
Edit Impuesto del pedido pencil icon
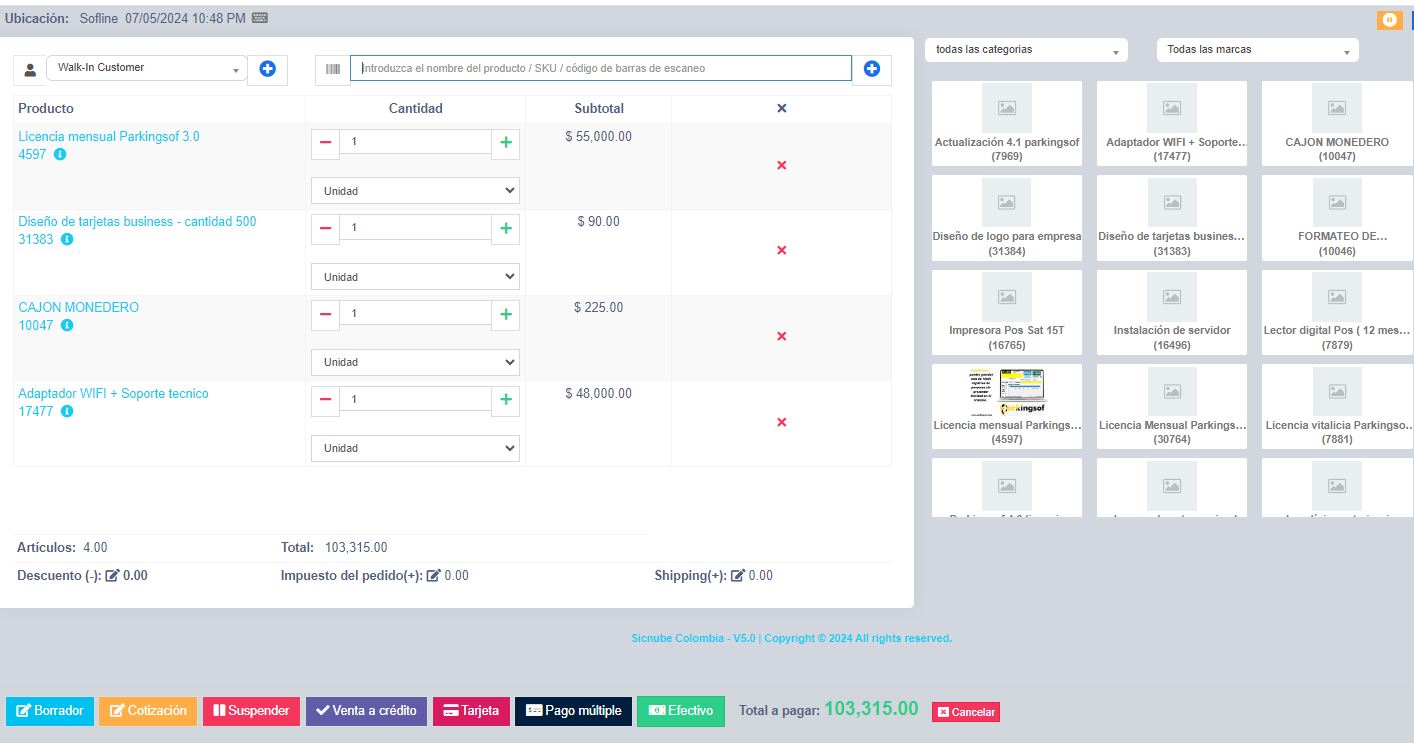click(434, 576)
